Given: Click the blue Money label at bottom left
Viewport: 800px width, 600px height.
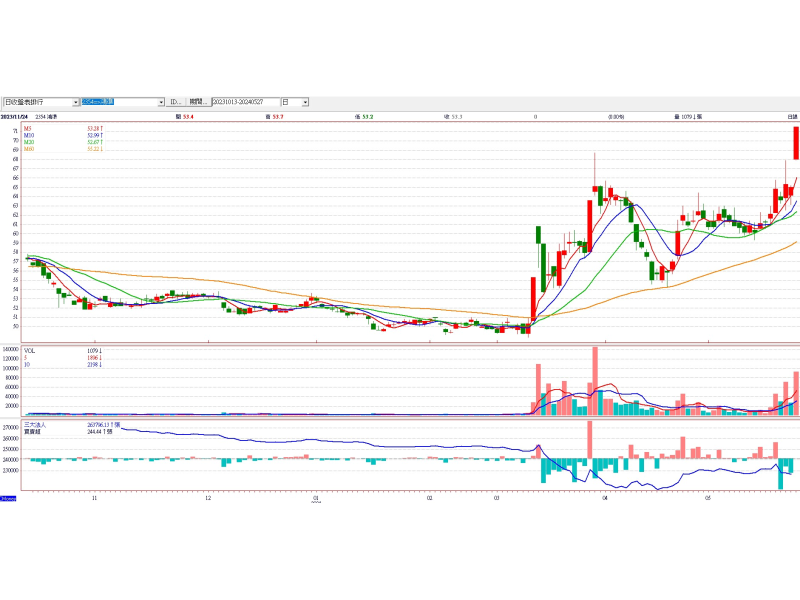Looking at the screenshot, I should pyautogui.click(x=8, y=497).
